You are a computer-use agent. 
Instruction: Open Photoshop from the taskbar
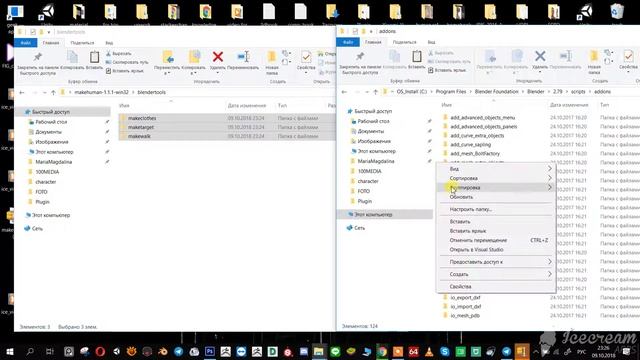(x=210, y=351)
